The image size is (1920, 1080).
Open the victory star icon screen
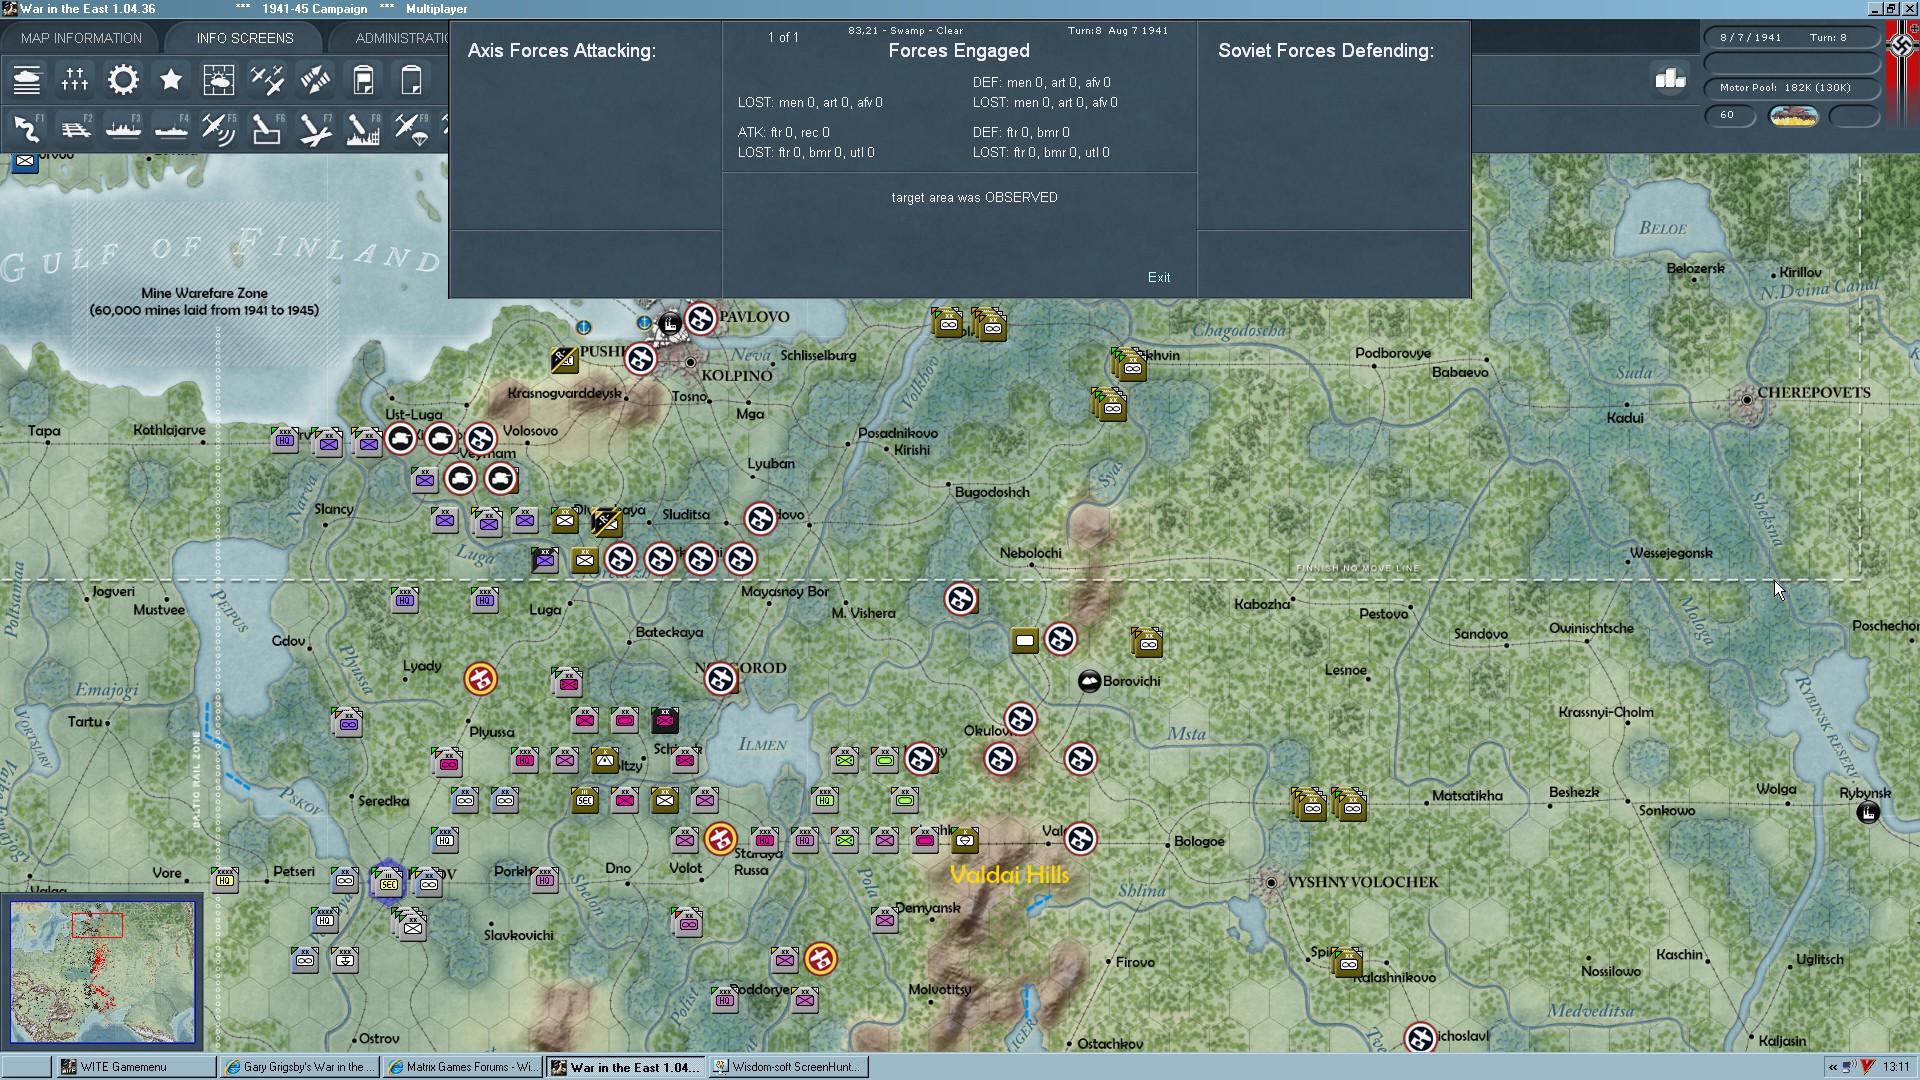click(x=171, y=80)
